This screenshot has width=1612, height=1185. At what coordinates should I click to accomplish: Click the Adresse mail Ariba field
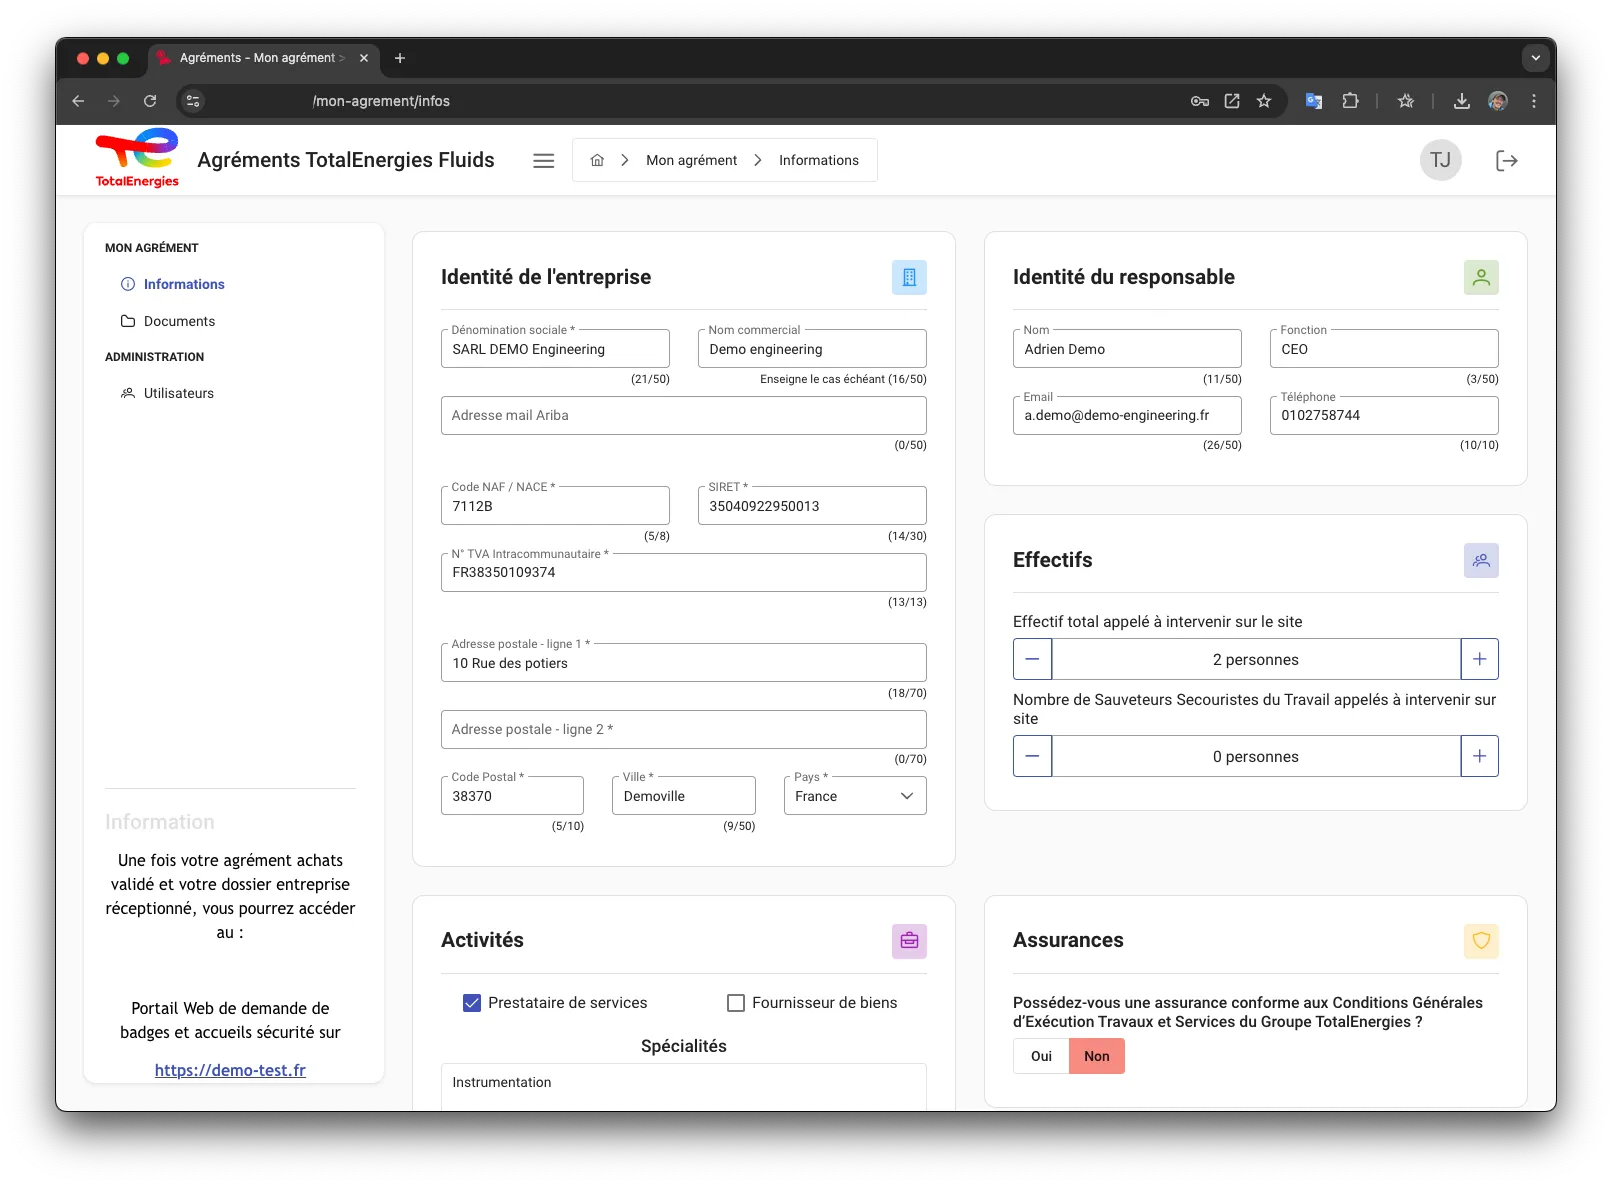click(x=683, y=415)
